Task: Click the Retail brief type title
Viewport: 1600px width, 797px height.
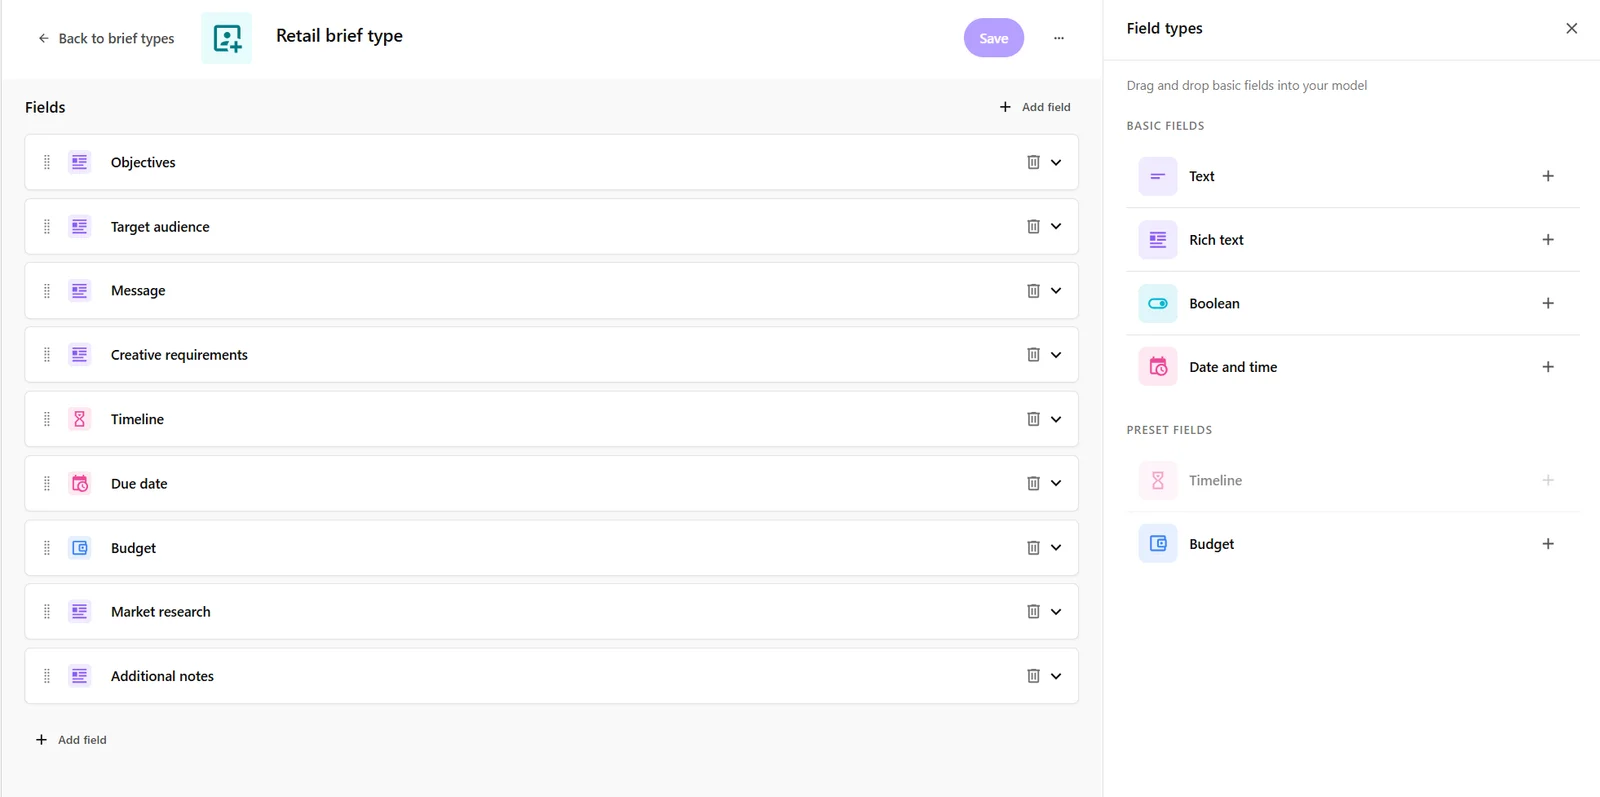Action: coord(339,36)
